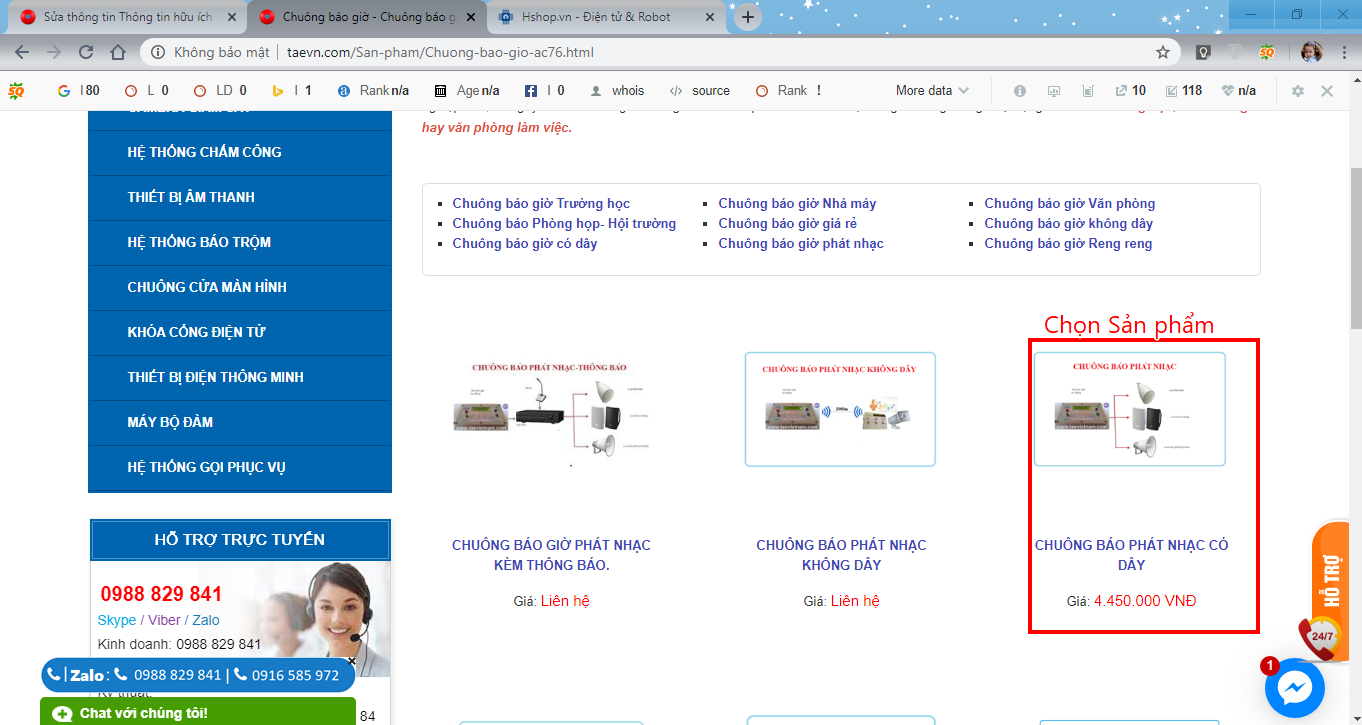
Task: Call Zalo number 0916 585 972
Action: pos(285,675)
